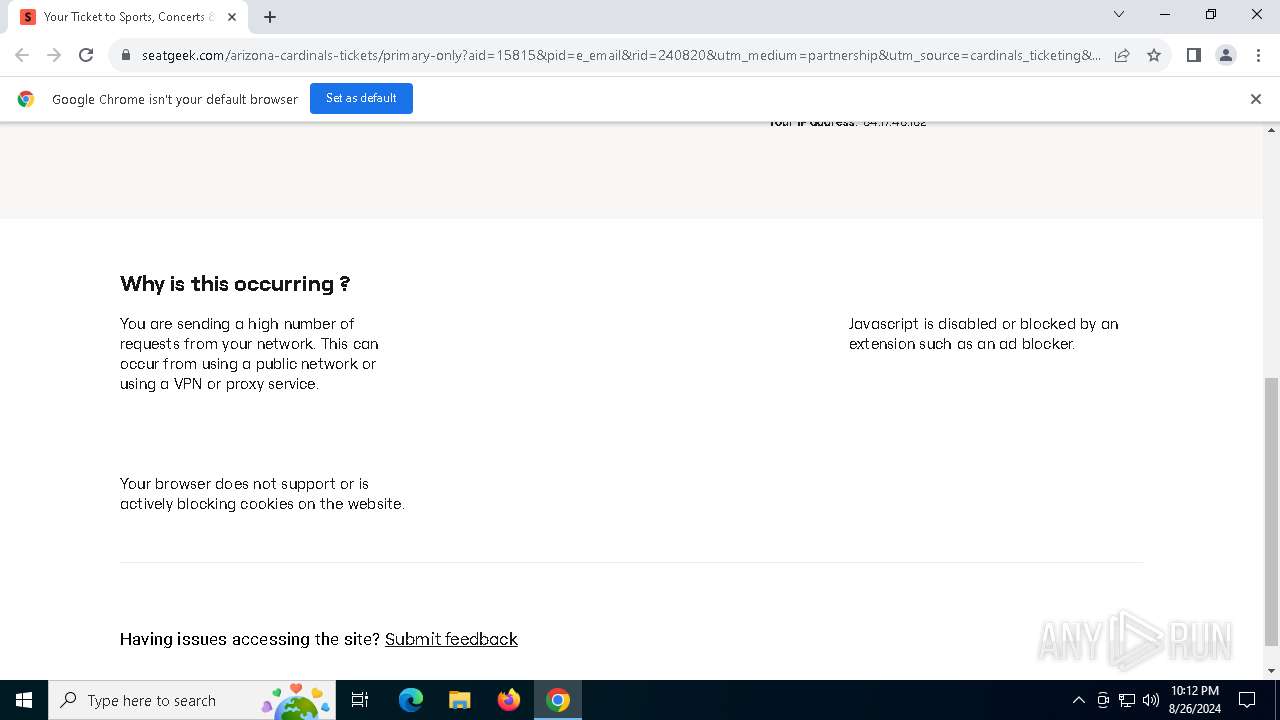1280x720 pixels.
Task: Click Having issues accessing the site text
Action: coord(250,639)
